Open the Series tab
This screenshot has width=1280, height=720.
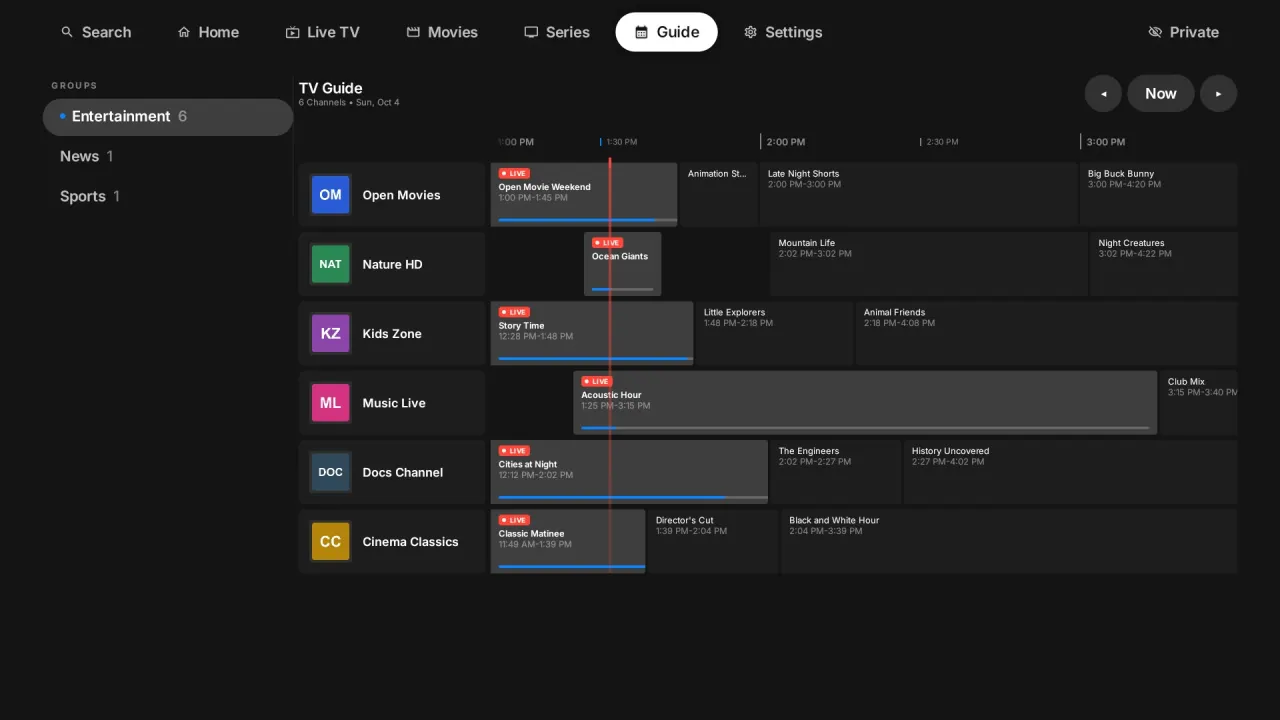(557, 32)
